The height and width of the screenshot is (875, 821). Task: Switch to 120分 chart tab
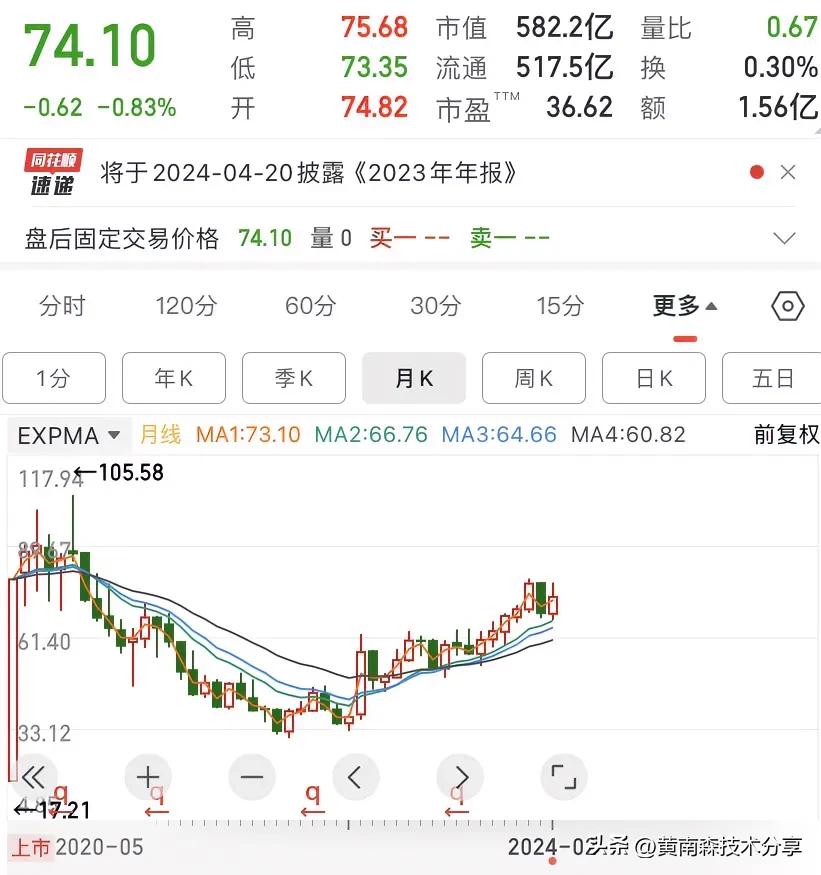(x=186, y=306)
